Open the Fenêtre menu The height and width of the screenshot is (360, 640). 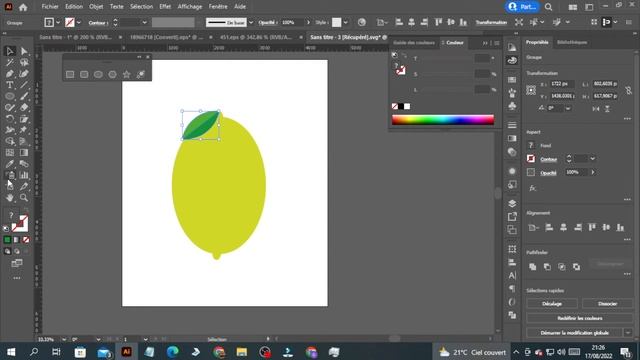(218, 7)
